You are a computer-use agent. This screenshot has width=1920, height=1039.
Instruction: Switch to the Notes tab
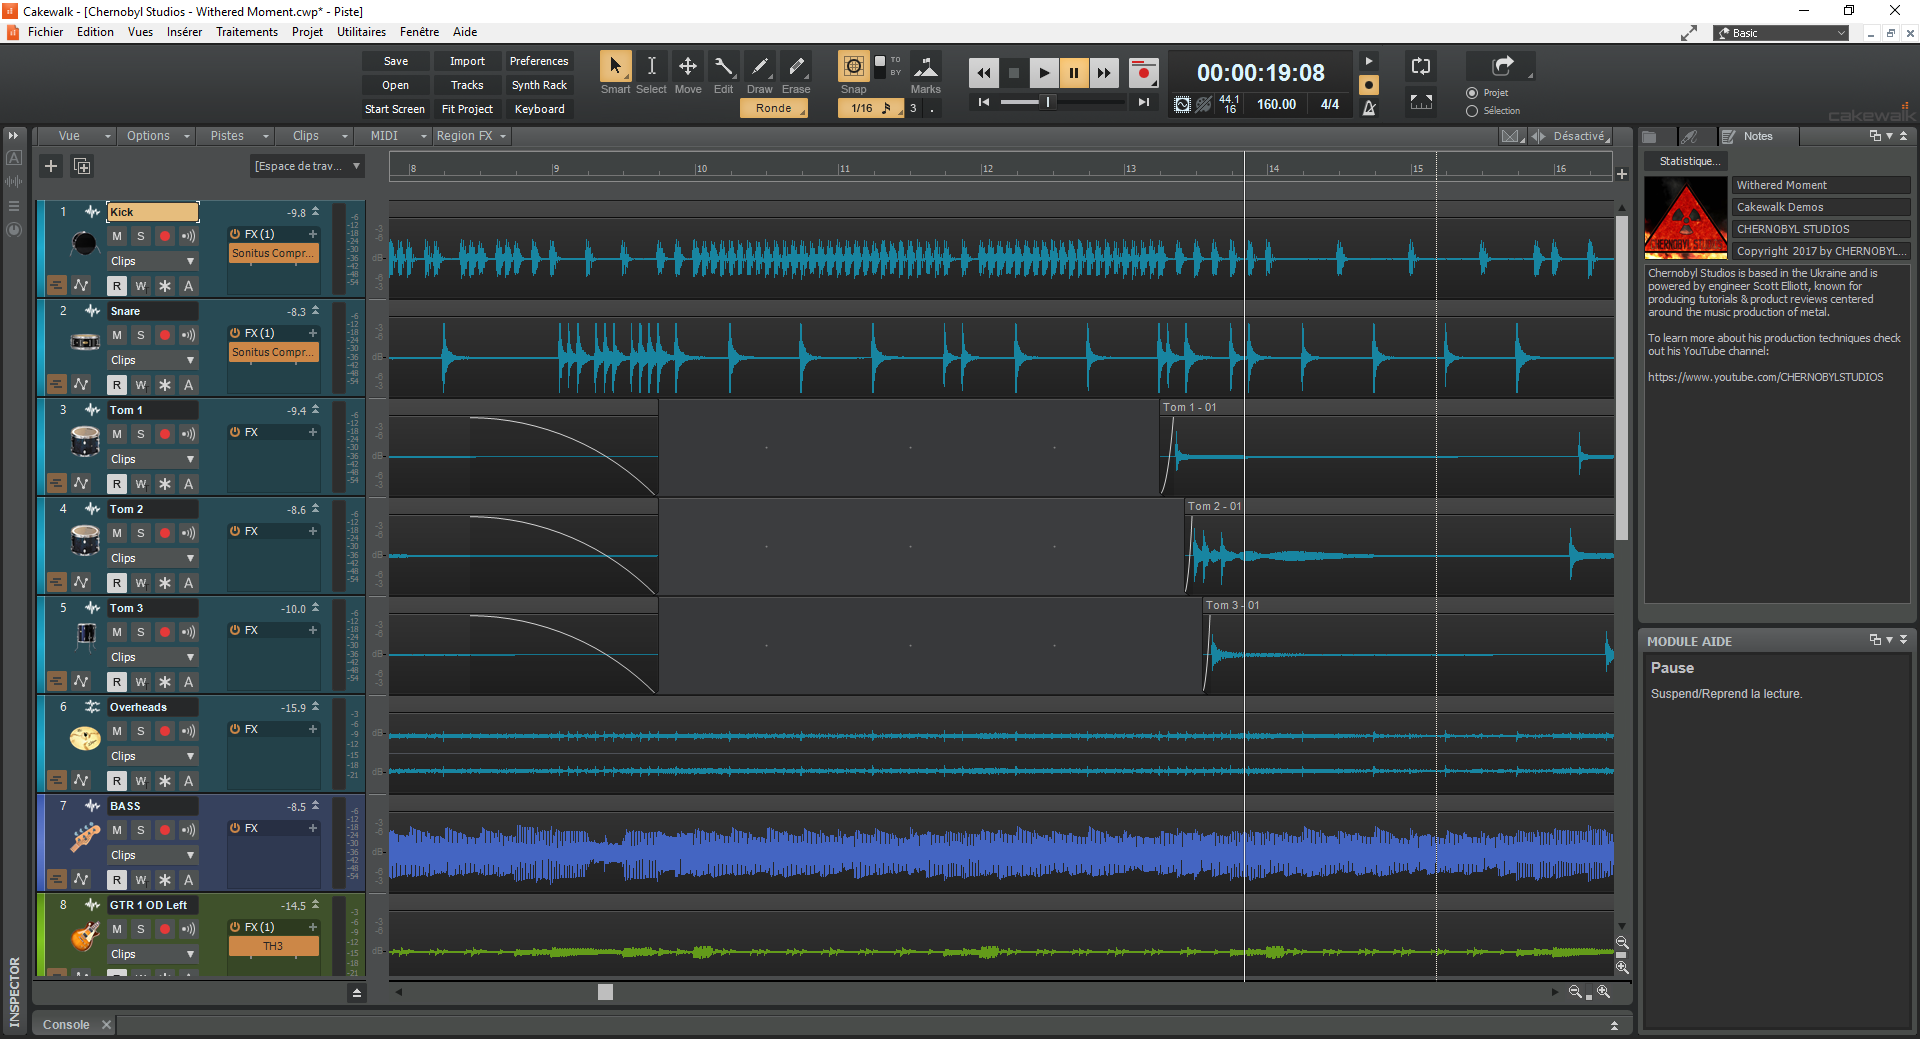click(1756, 136)
